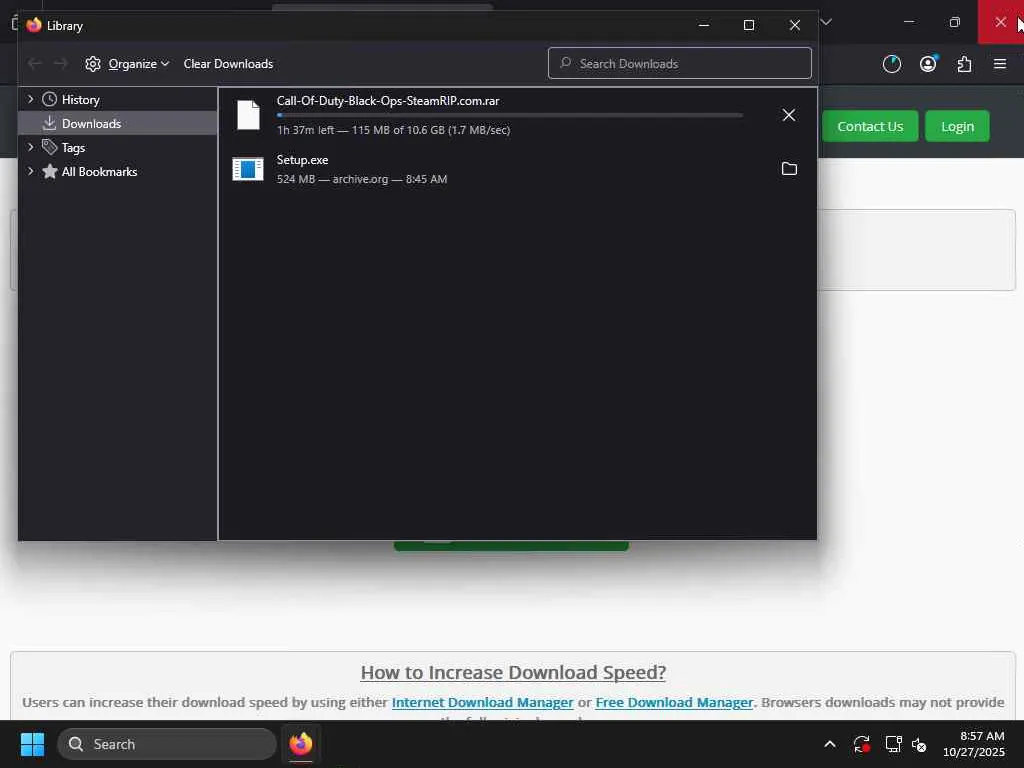The width and height of the screenshot is (1024, 768).
Task: Click the Firefox logo in Library titlebar
Action: tap(34, 25)
